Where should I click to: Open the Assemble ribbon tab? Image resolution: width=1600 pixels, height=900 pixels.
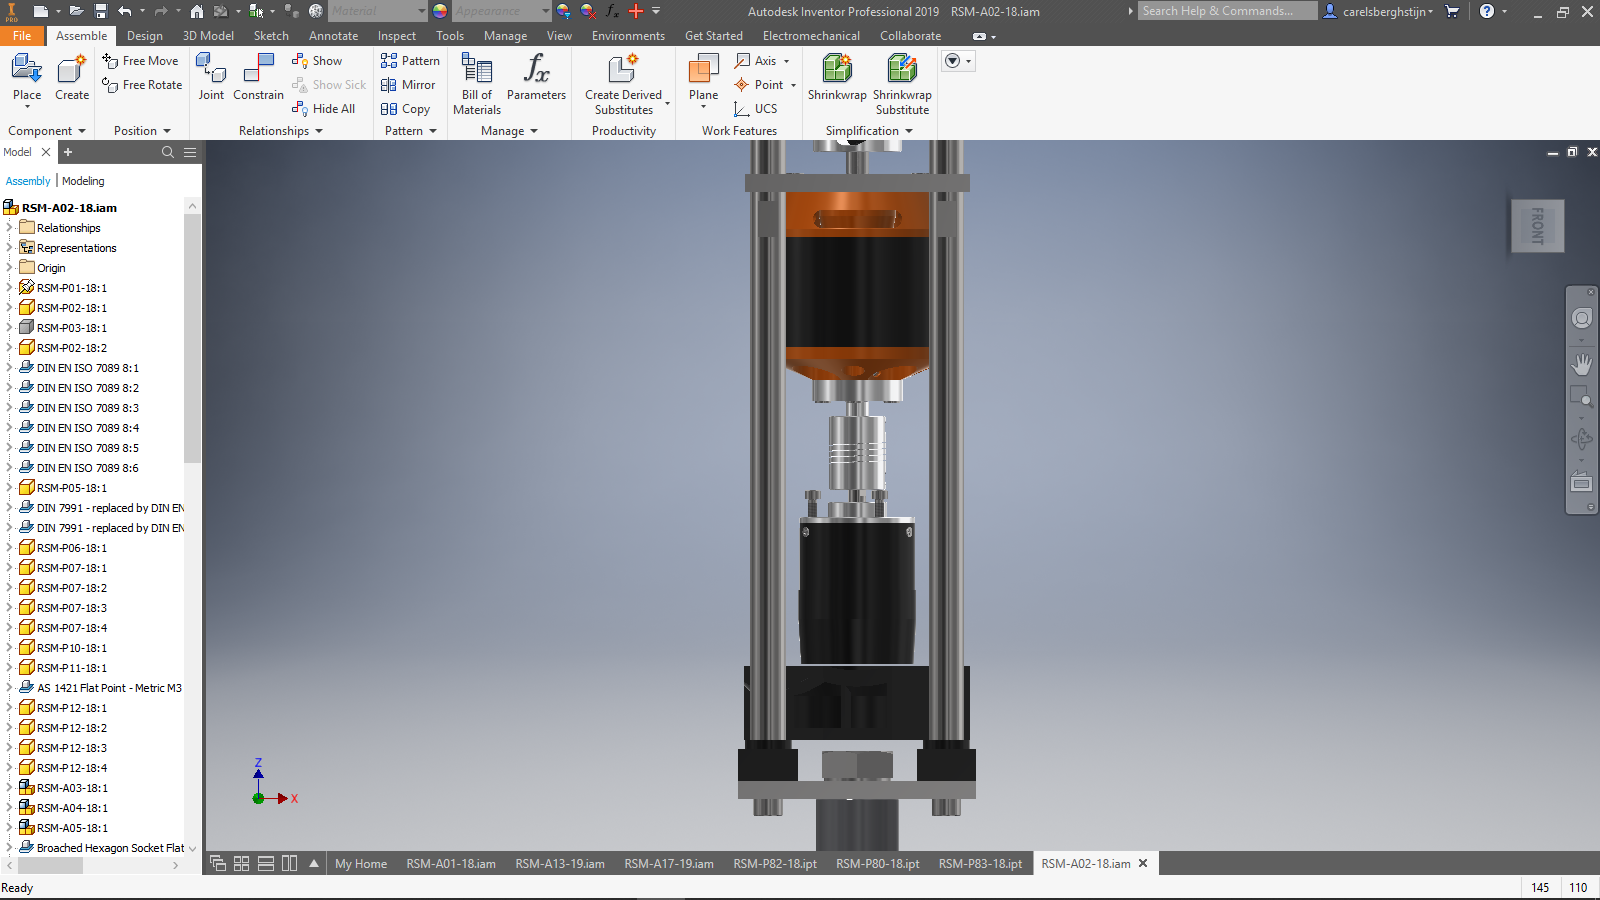tap(81, 36)
